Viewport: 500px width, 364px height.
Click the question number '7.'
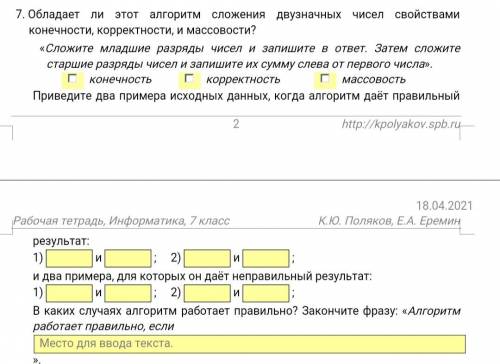click(x=20, y=15)
